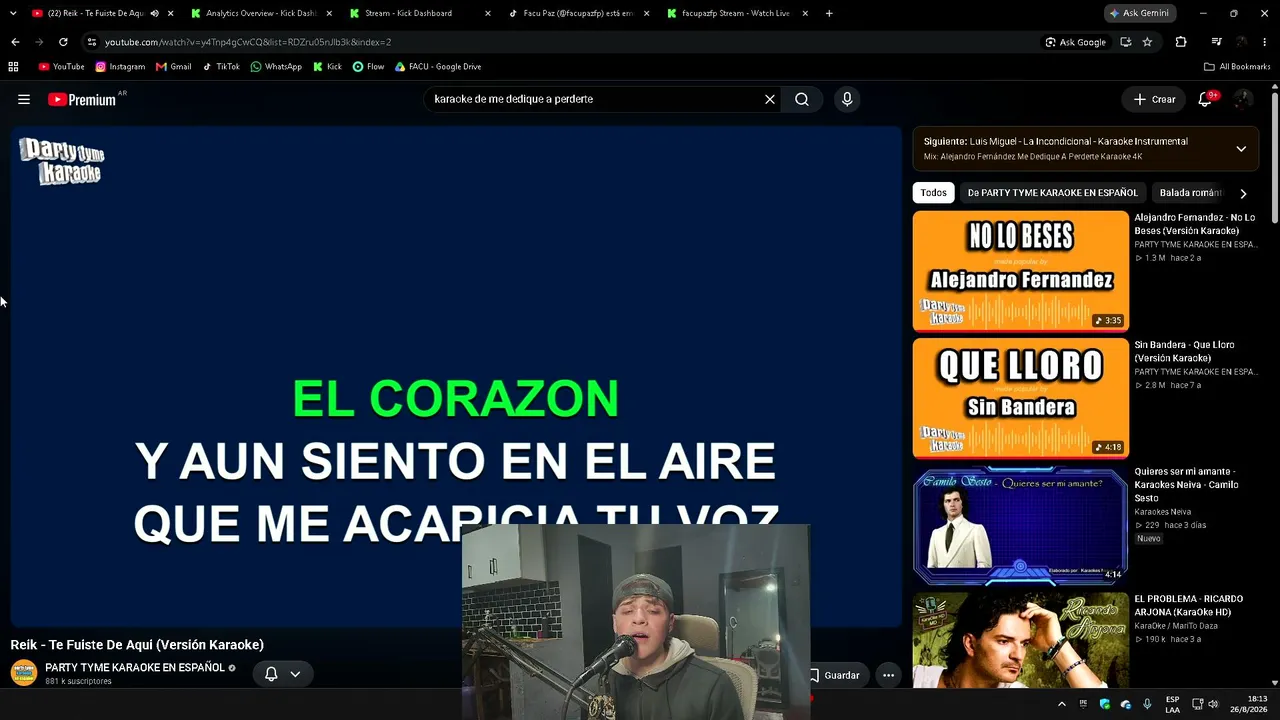
Task: Open Que Lloro Sin Bandera thumbnail
Action: [x=1020, y=398]
